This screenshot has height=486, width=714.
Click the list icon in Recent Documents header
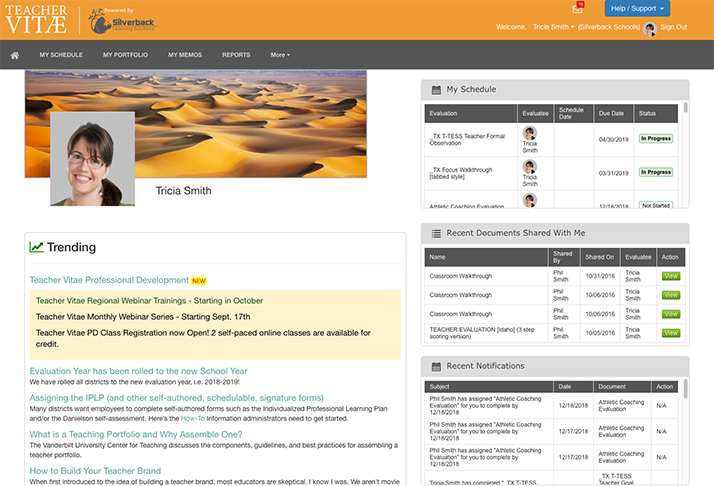(436, 233)
